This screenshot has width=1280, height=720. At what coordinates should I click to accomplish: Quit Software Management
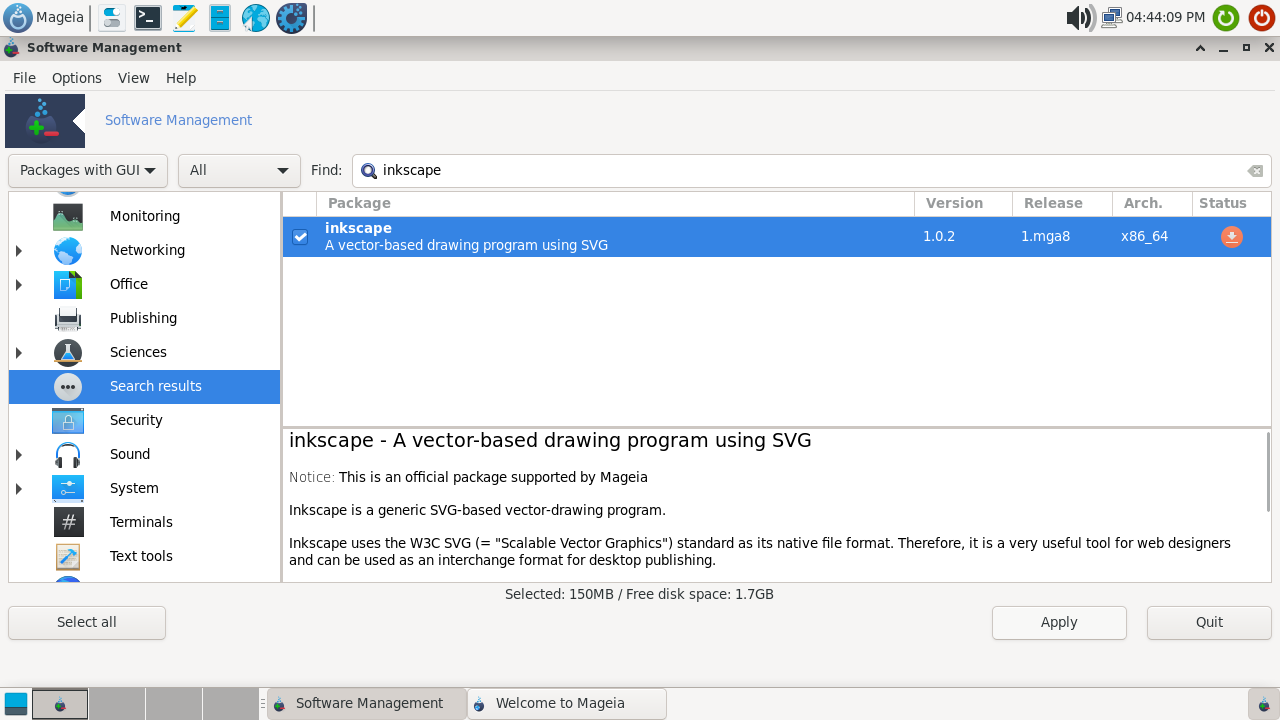point(1209,622)
